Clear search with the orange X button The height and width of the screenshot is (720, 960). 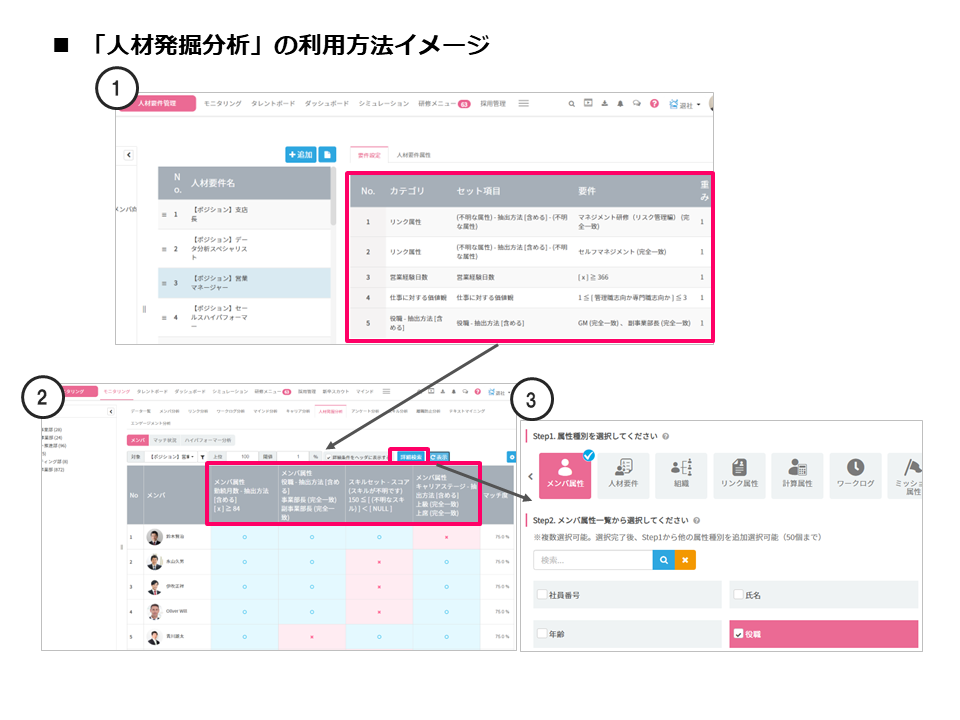(685, 560)
